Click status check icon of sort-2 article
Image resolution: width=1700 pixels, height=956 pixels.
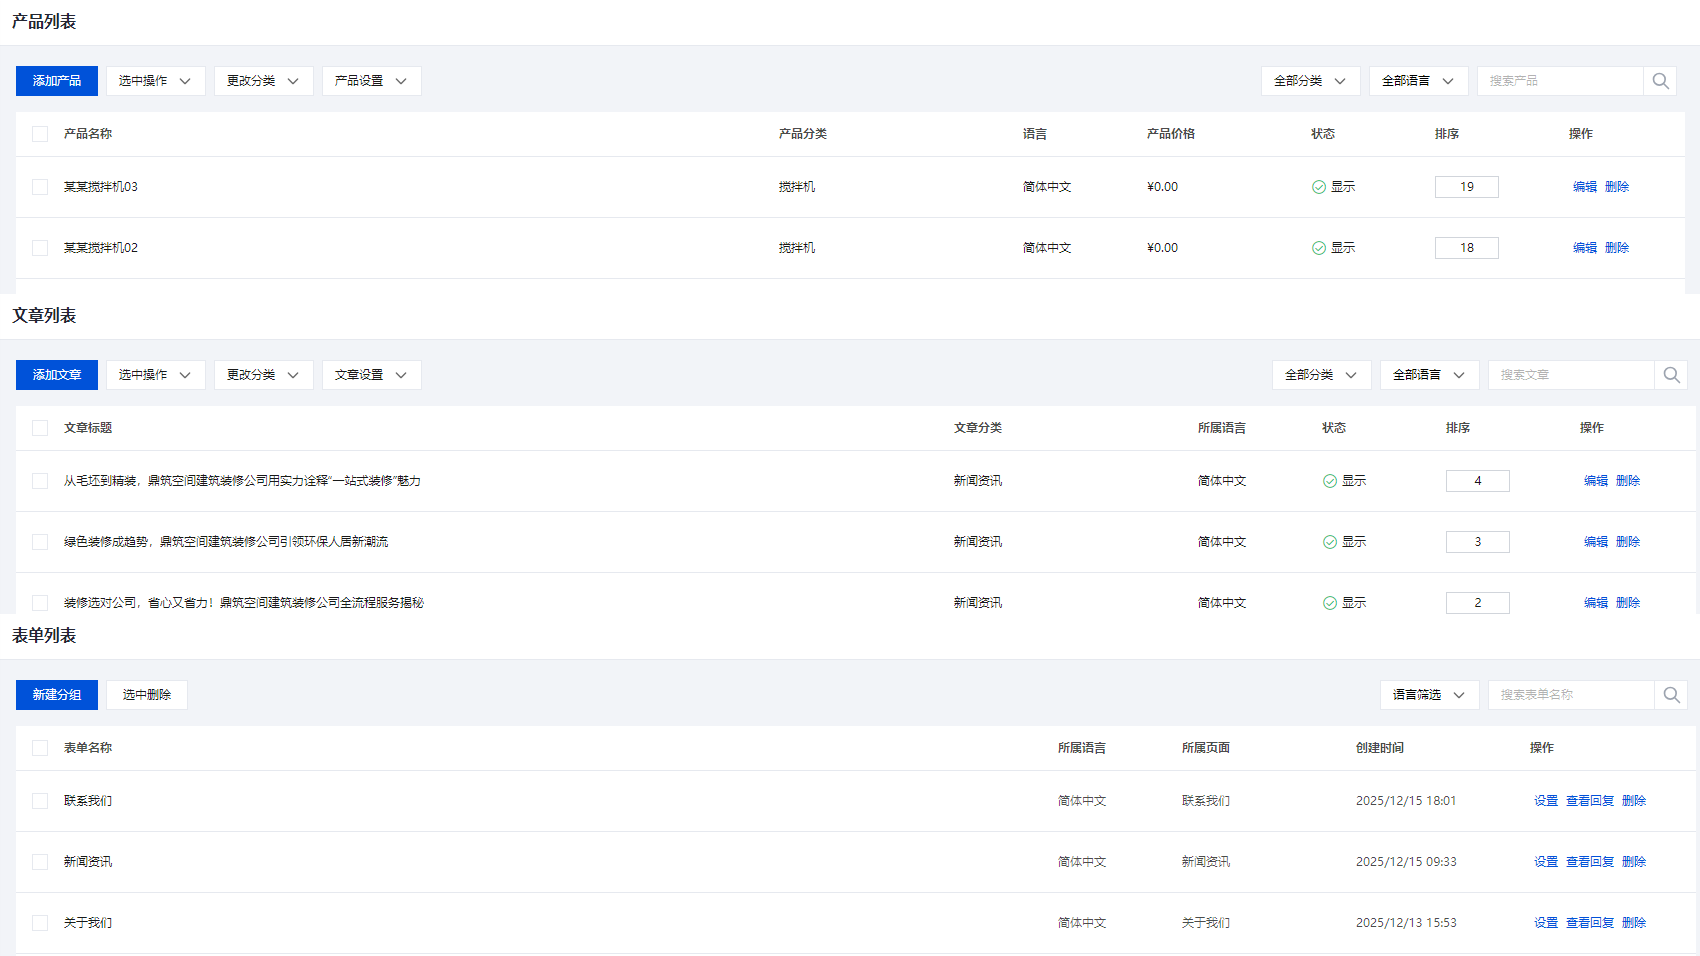(x=1330, y=603)
